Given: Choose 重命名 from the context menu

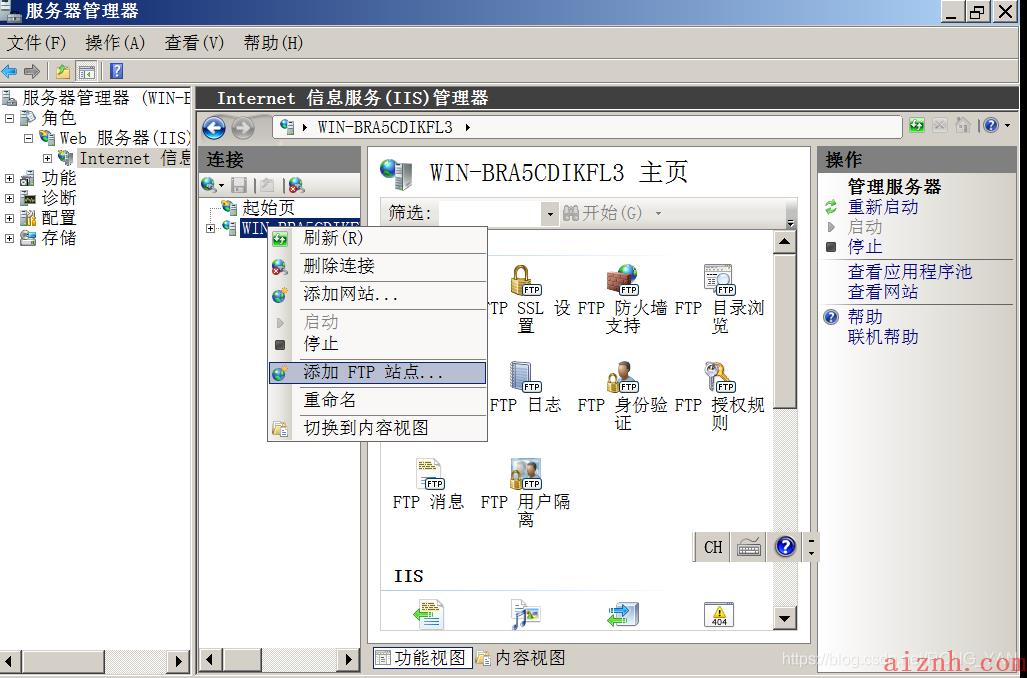Looking at the screenshot, I should click(378, 400).
